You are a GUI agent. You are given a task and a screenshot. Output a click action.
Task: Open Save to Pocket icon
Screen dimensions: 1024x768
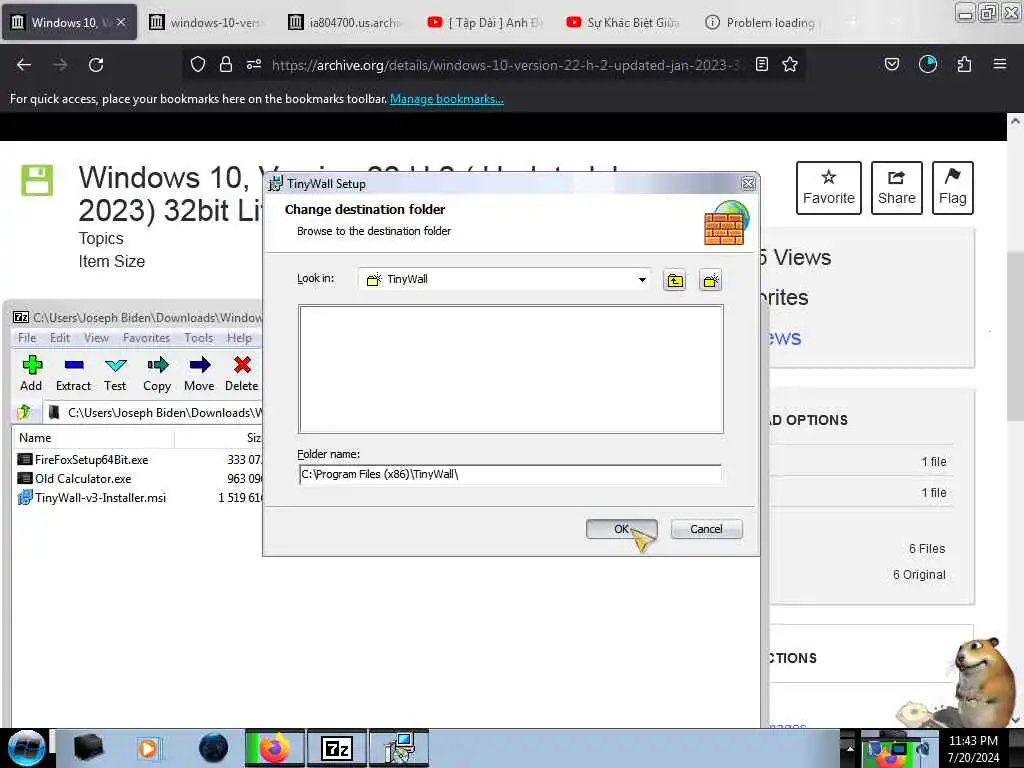(892, 65)
